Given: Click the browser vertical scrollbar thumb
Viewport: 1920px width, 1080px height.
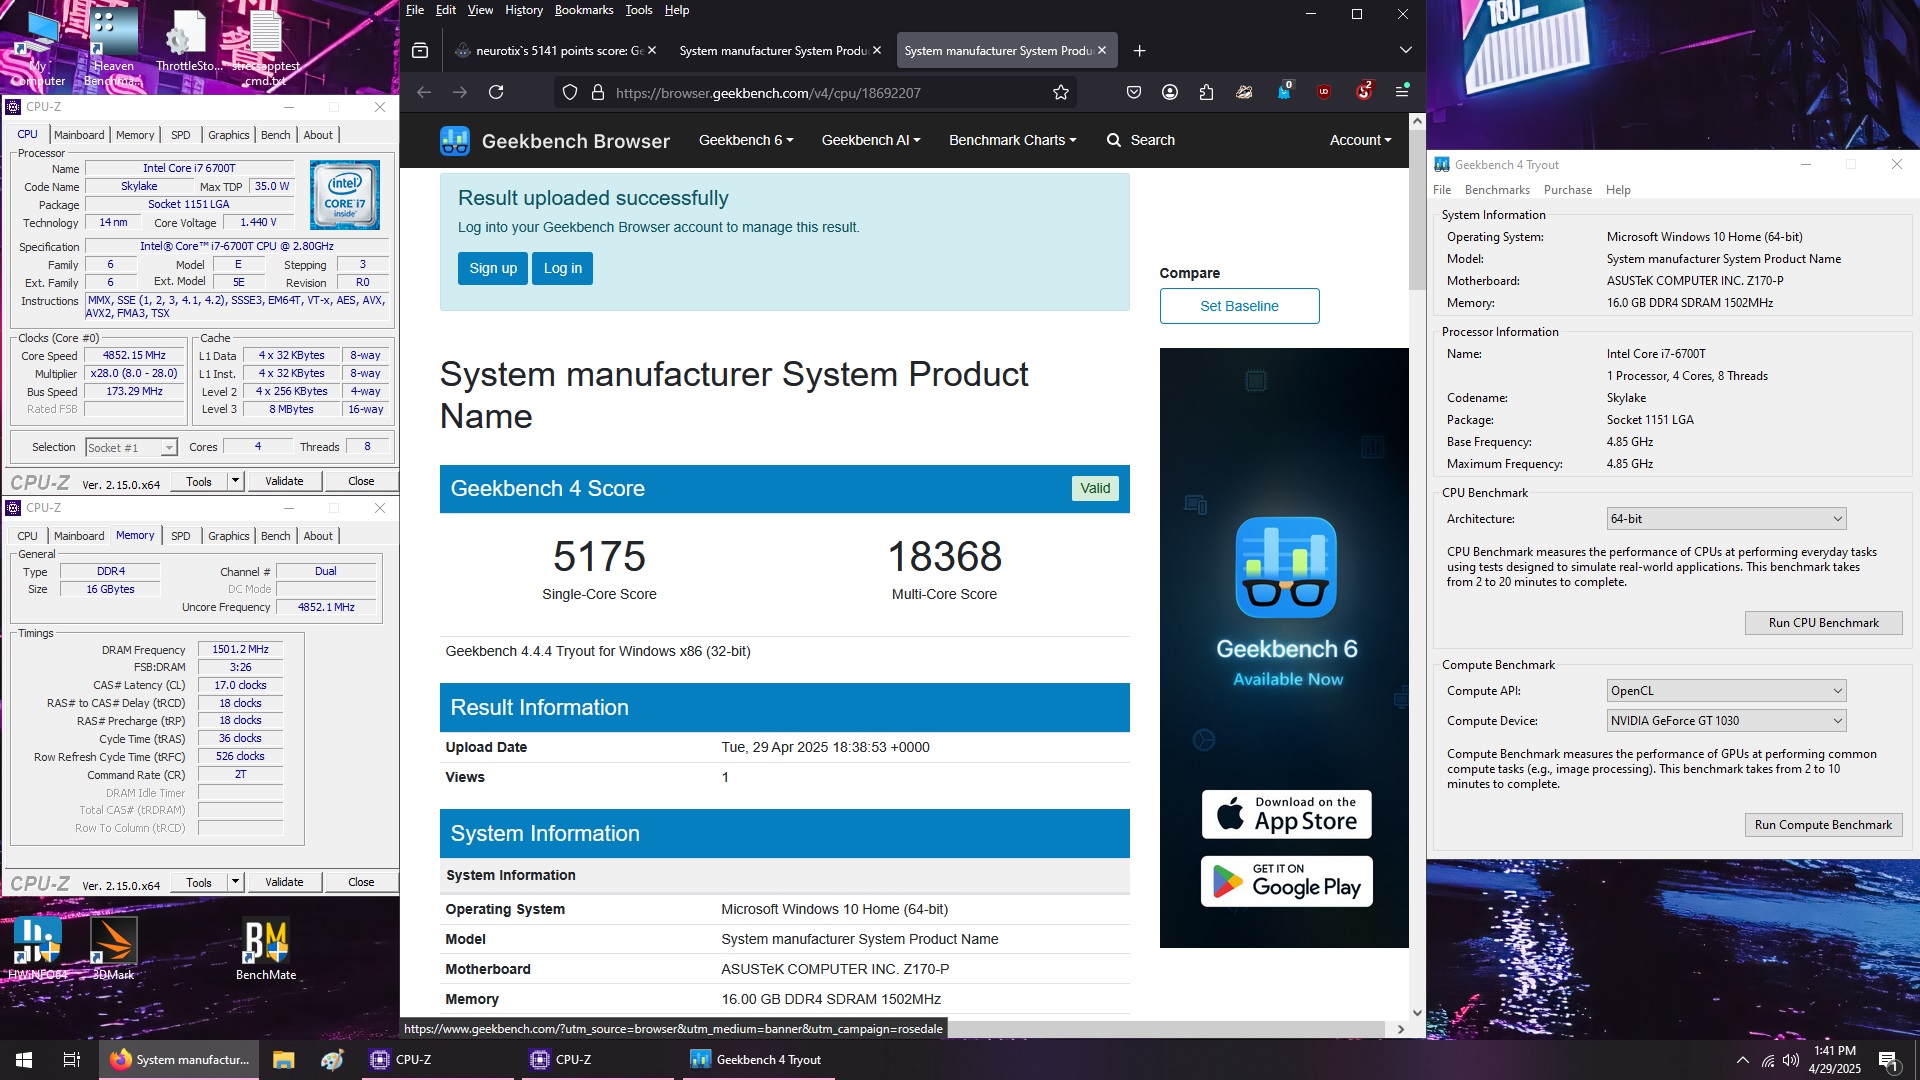Looking at the screenshot, I should pyautogui.click(x=1417, y=209).
